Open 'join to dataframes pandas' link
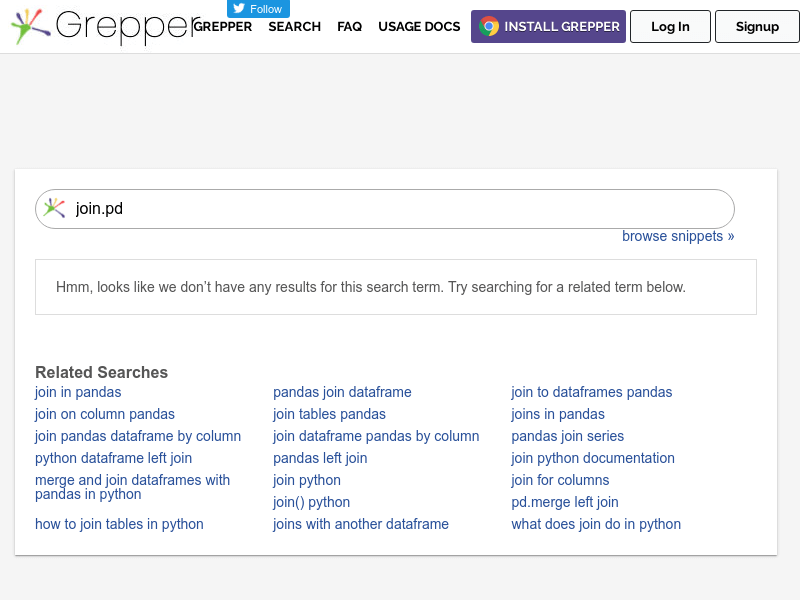The height and width of the screenshot is (600, 800). 591,392
